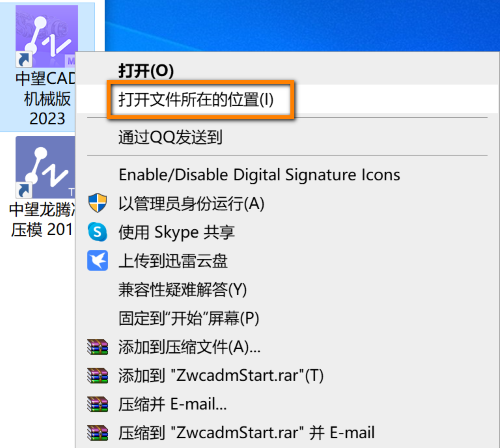Image resolution: width=500 pixels, height=448 pixels.
Task: Select 打开文件所在的位置(I) menu entry
Action: coord(196,99)
